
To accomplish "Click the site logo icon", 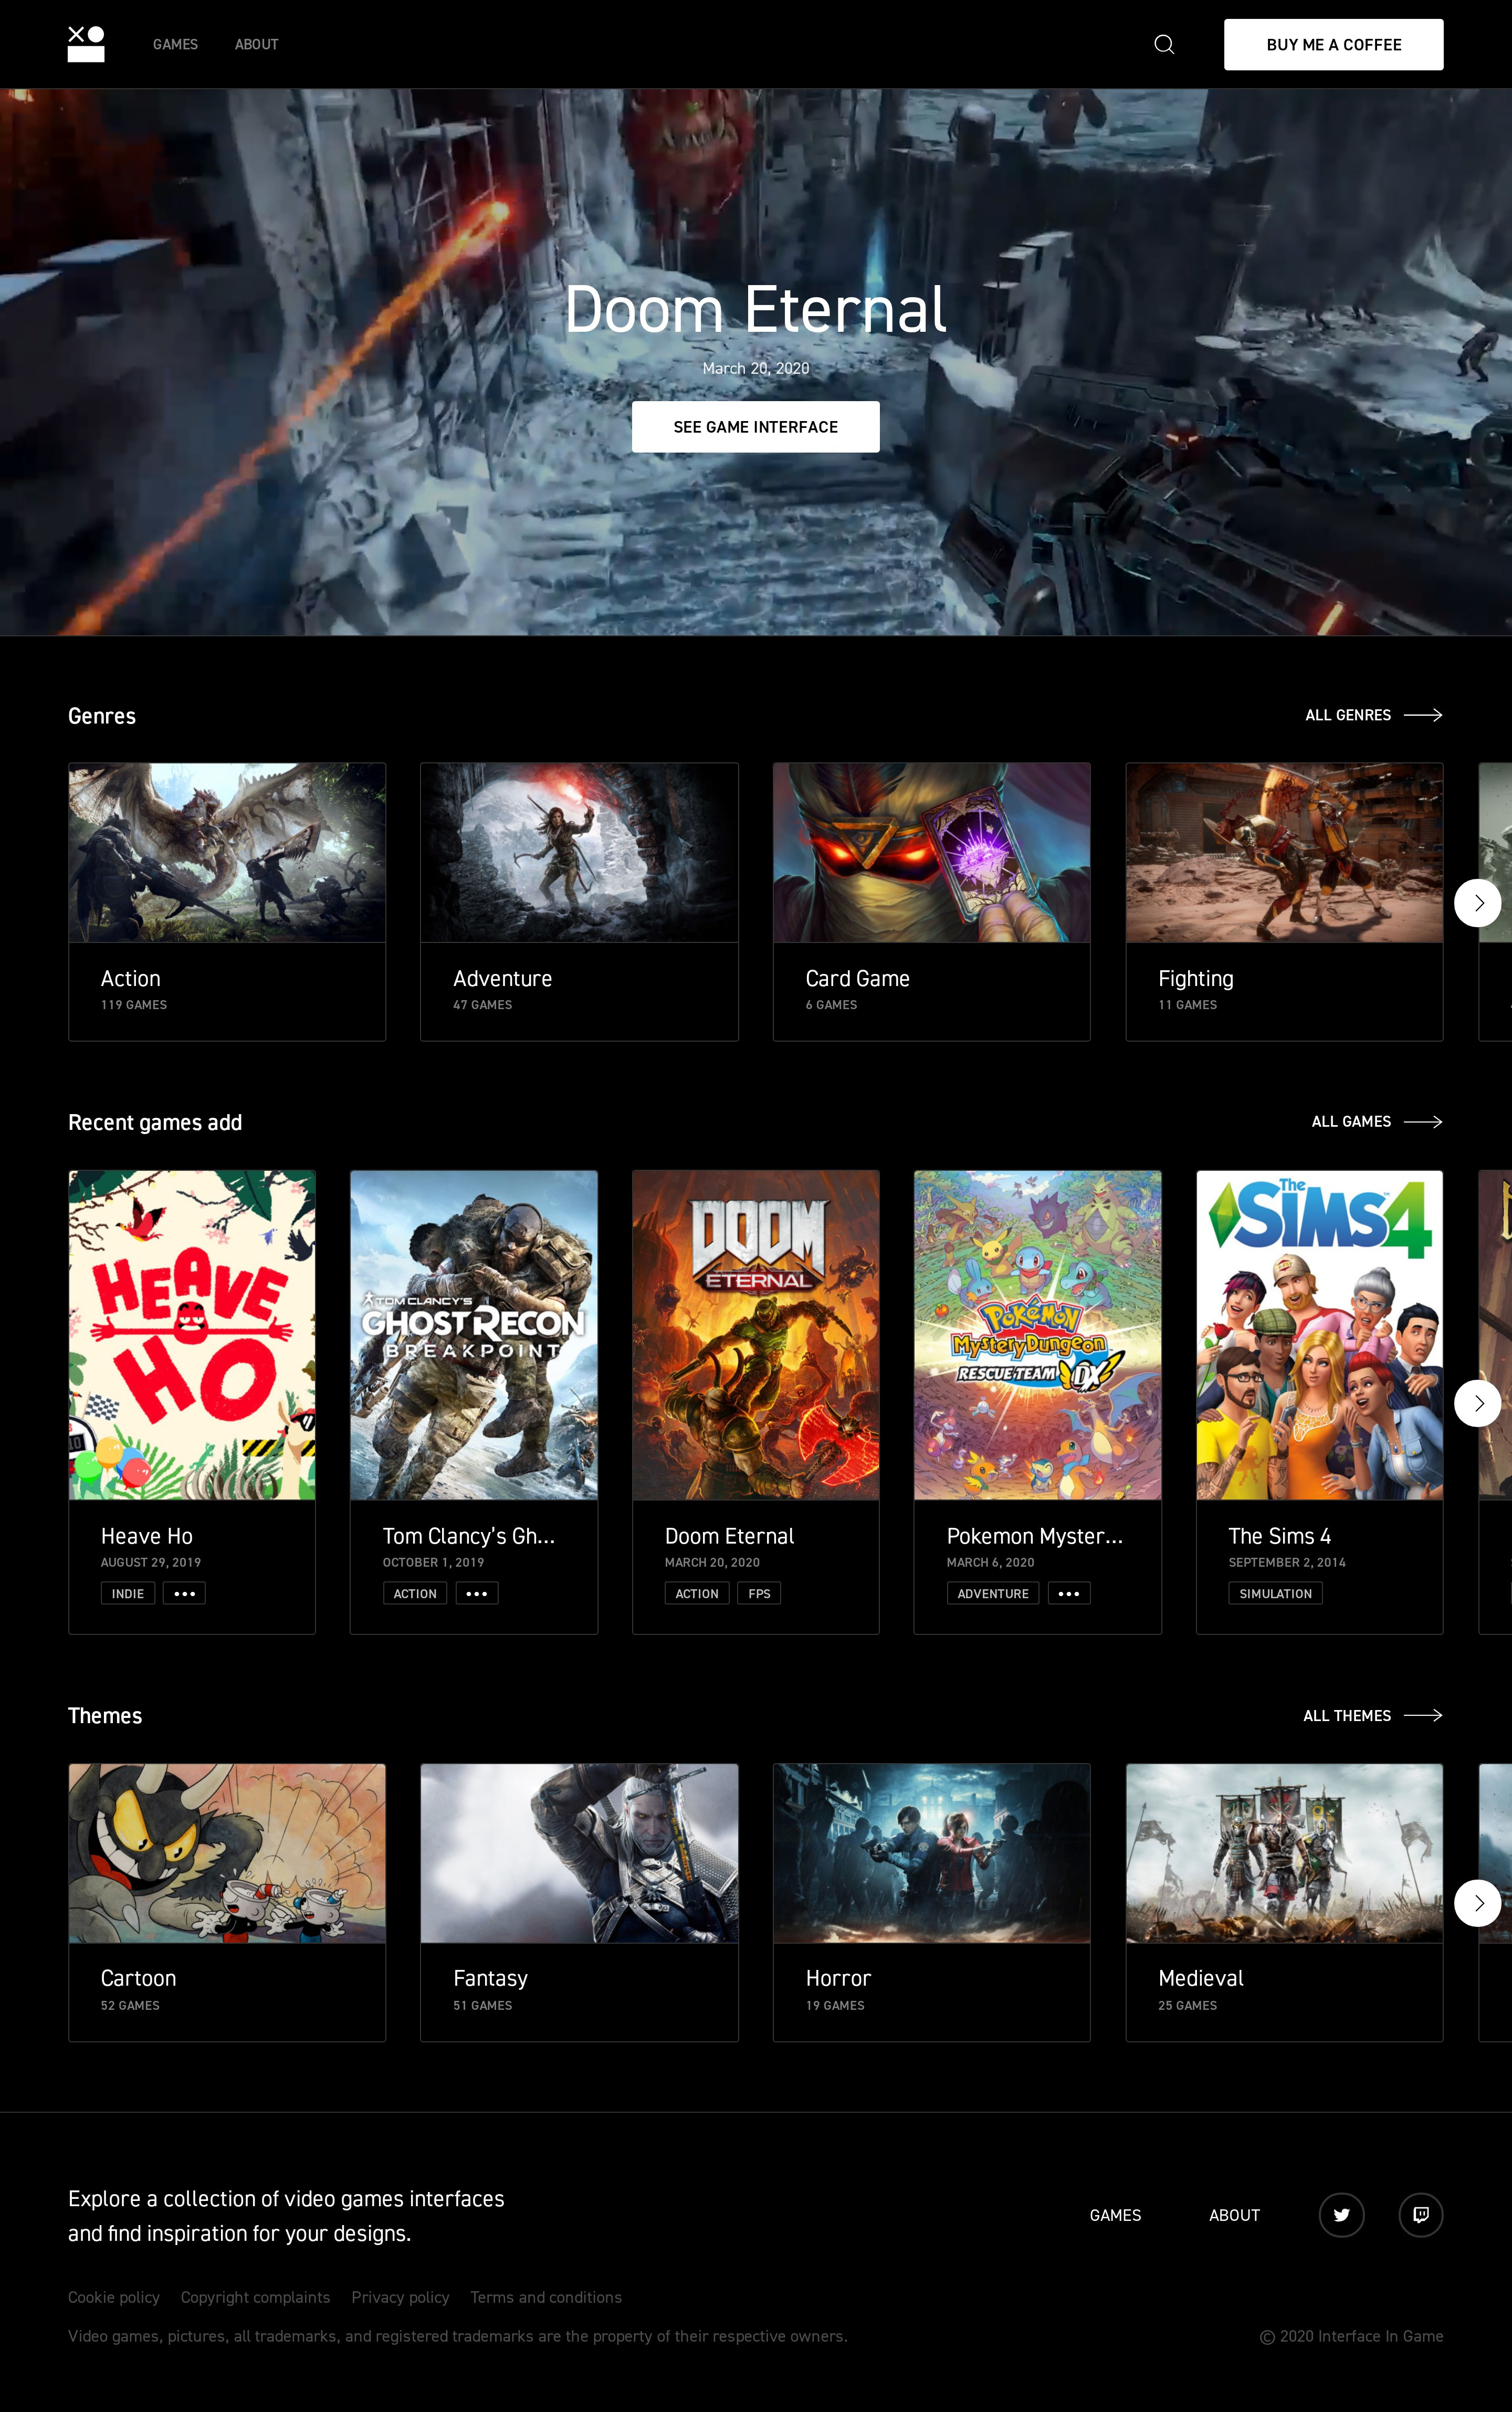I will pos(86,44).
